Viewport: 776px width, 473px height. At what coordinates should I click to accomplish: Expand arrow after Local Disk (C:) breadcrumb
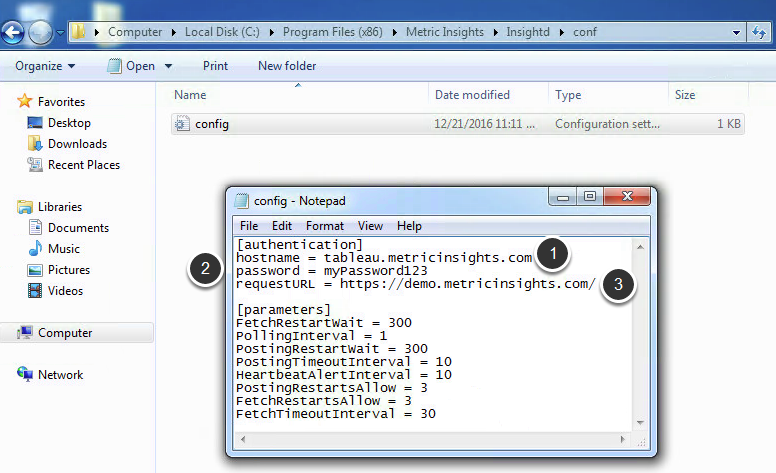coord(272,33)
